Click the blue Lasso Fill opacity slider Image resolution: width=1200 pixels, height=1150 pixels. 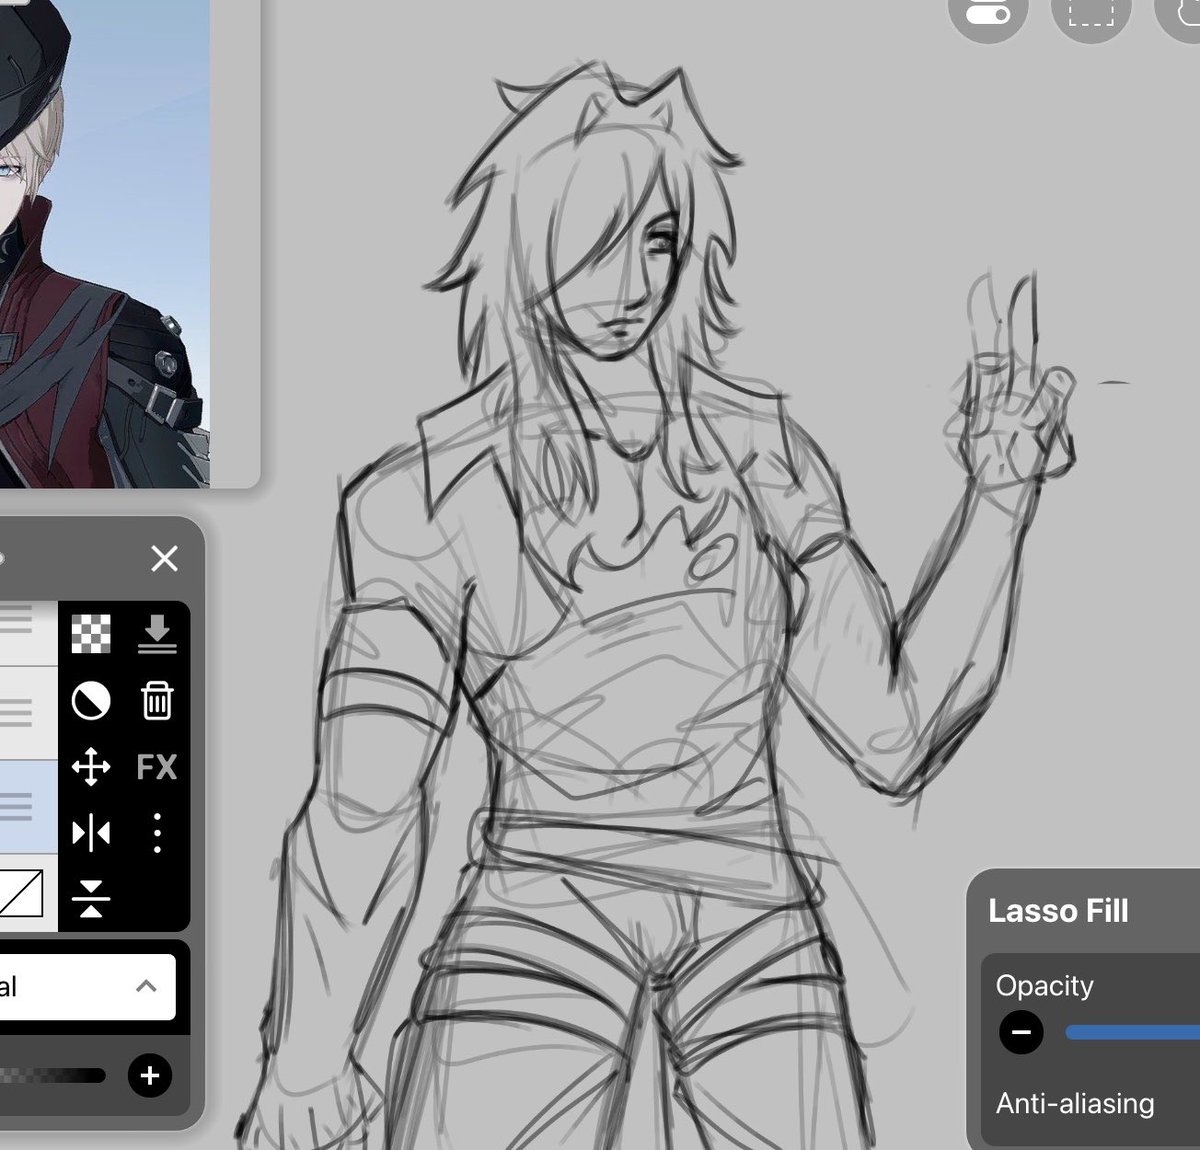click(x=1132, y=1032)
